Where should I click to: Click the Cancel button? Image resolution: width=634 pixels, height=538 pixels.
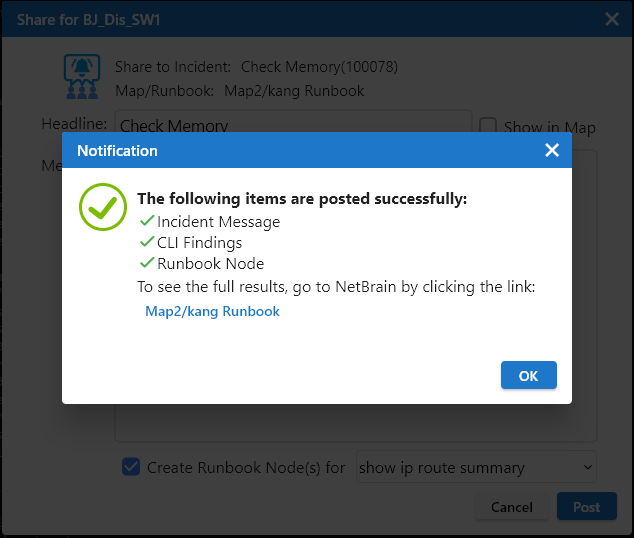[511, 507]
